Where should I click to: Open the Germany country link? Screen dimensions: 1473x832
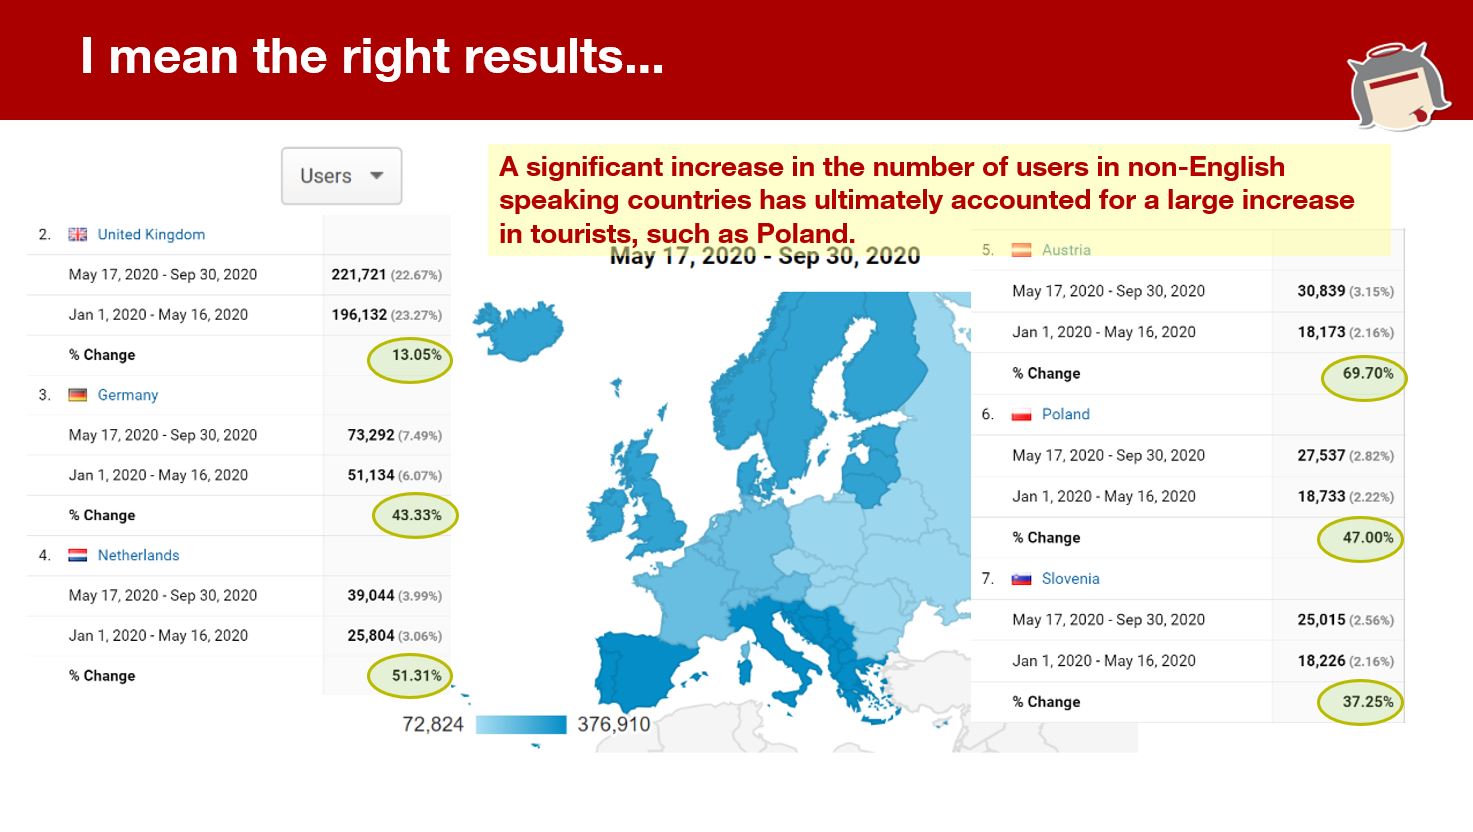[128, 395]
